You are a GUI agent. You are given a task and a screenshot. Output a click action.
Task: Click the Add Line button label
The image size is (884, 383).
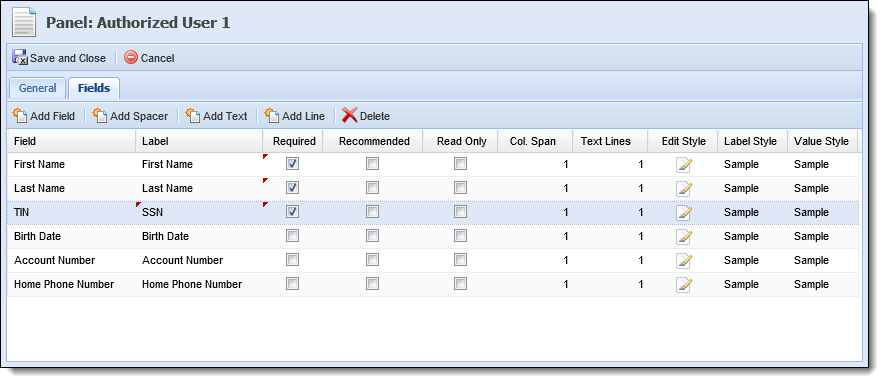click(x=303, y=116)
